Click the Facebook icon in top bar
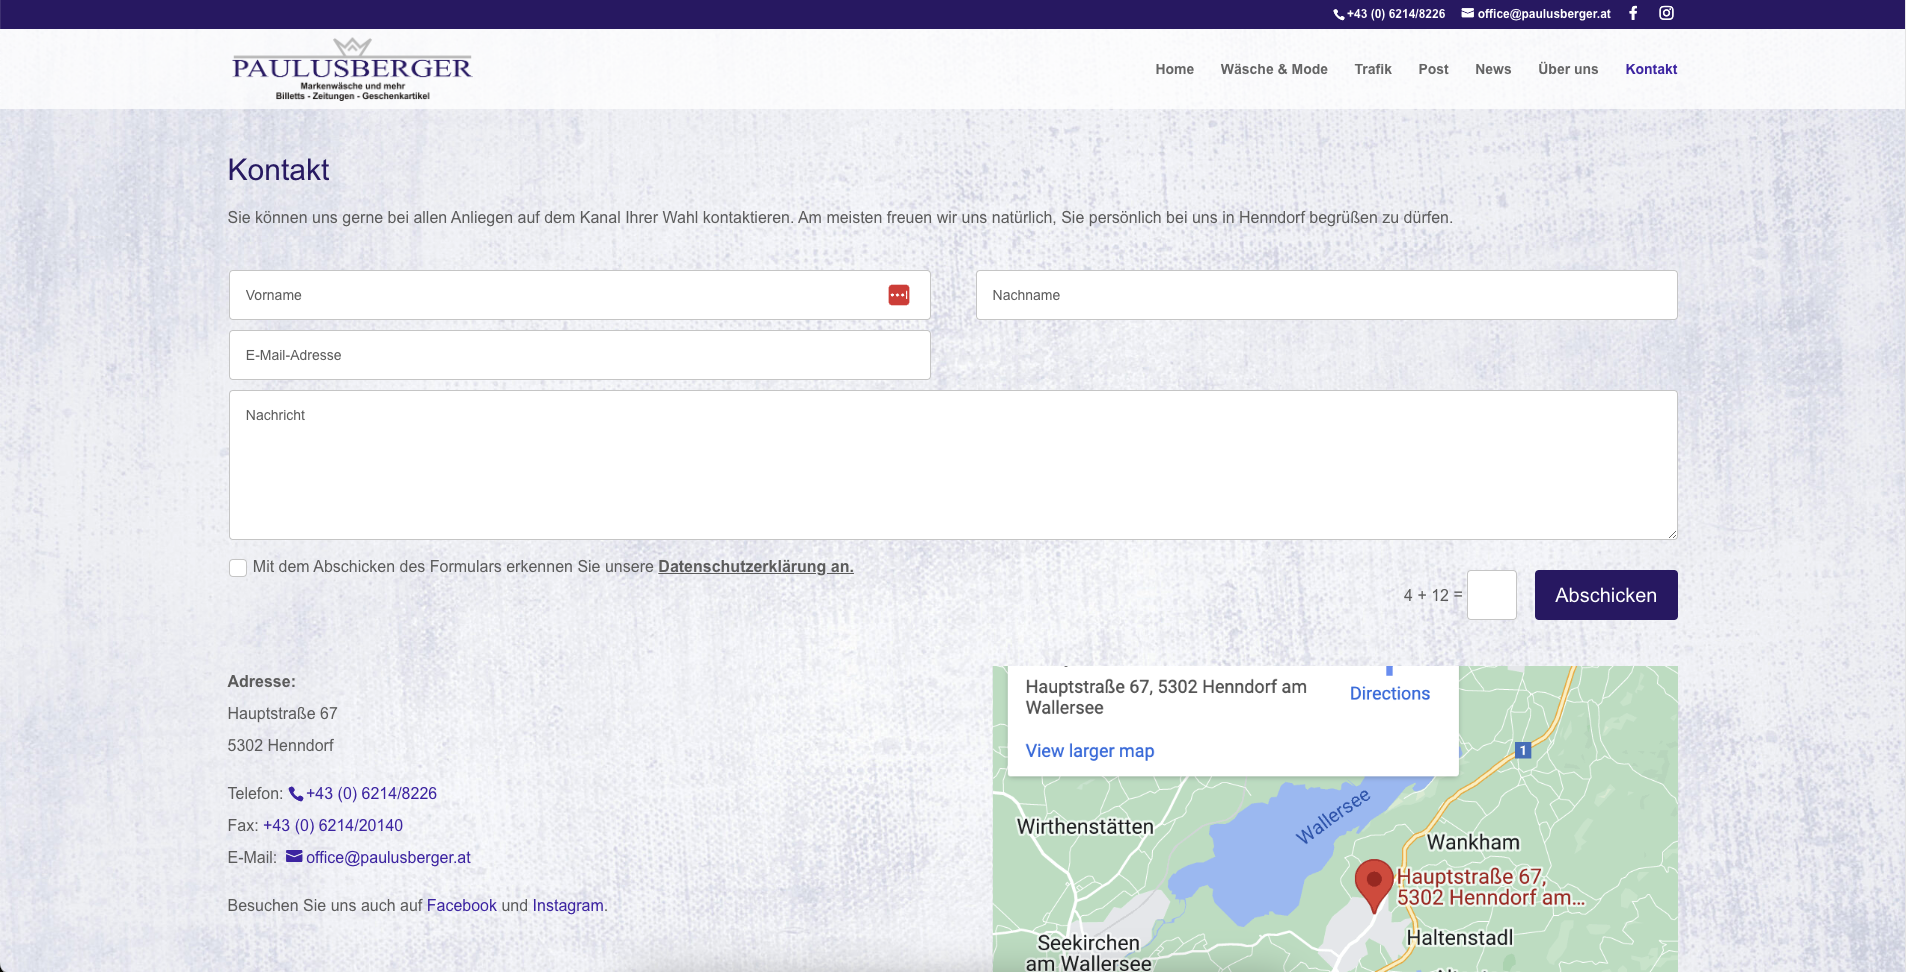1906x972 pixels. click(x=1633, y=13)
